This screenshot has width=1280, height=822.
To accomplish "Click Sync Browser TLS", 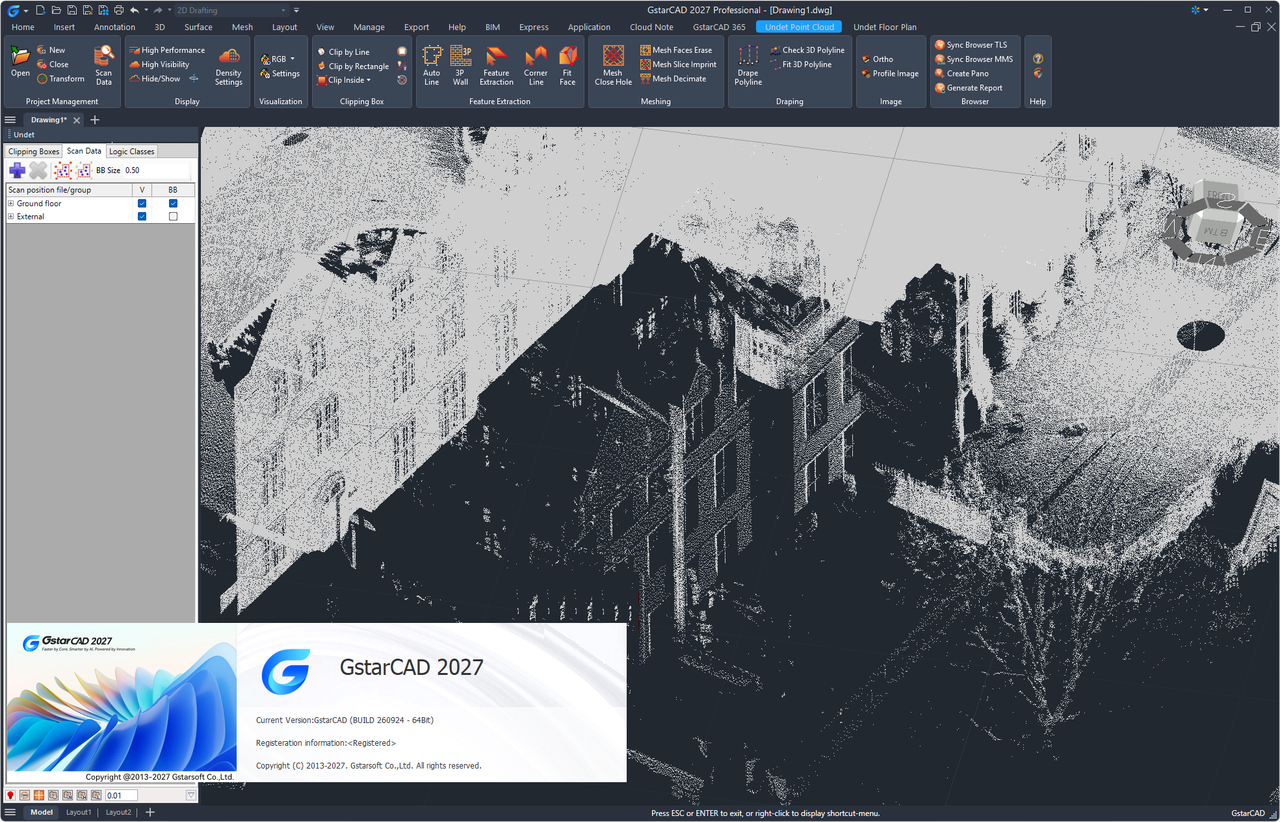I will 970,45.
